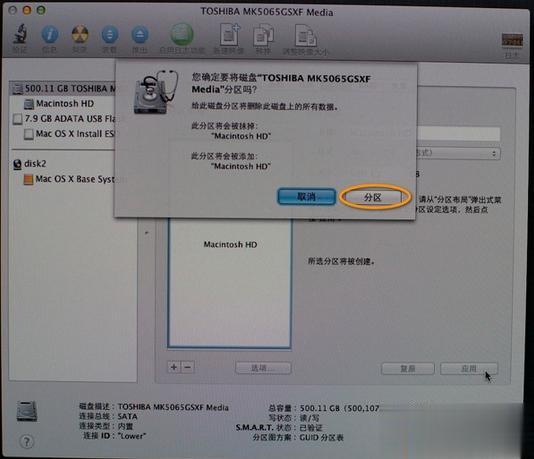Open the format dropdown behind the dialog
The width and height of the screenshot is (534, 459).
[458, 153]
